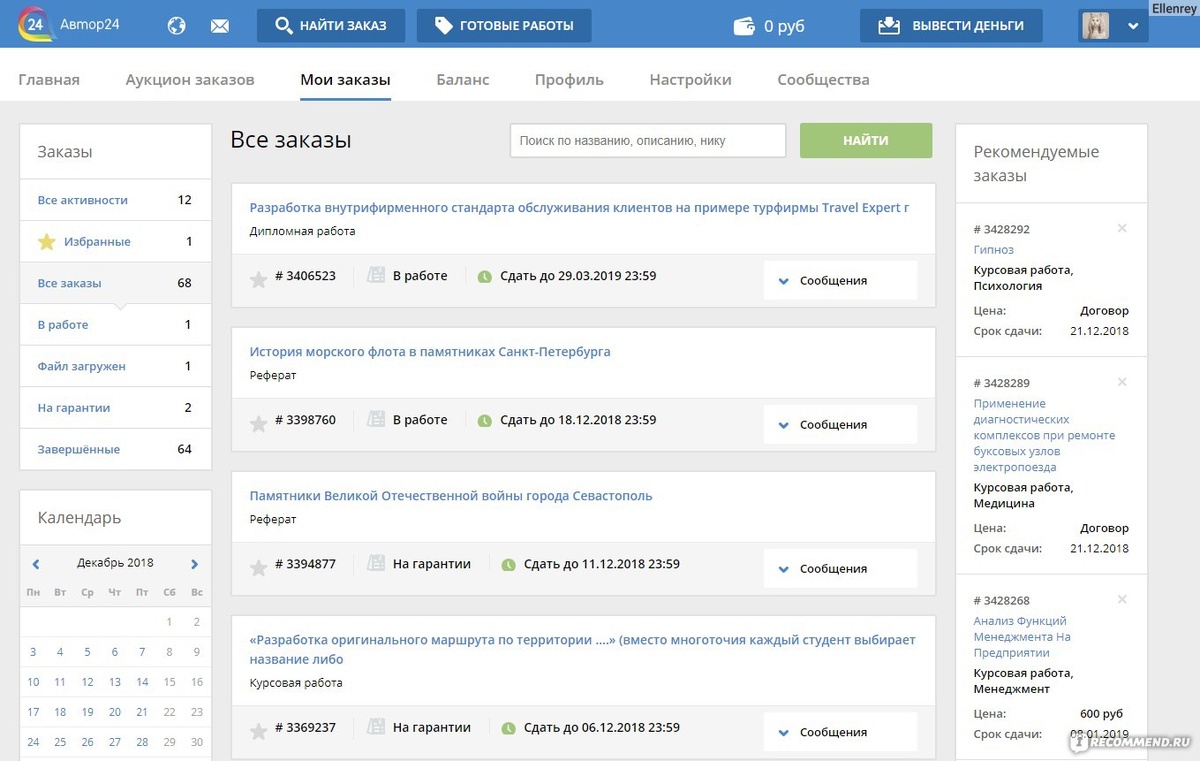
Task: Open Избранные orders filter
Action: click(115, 242)
